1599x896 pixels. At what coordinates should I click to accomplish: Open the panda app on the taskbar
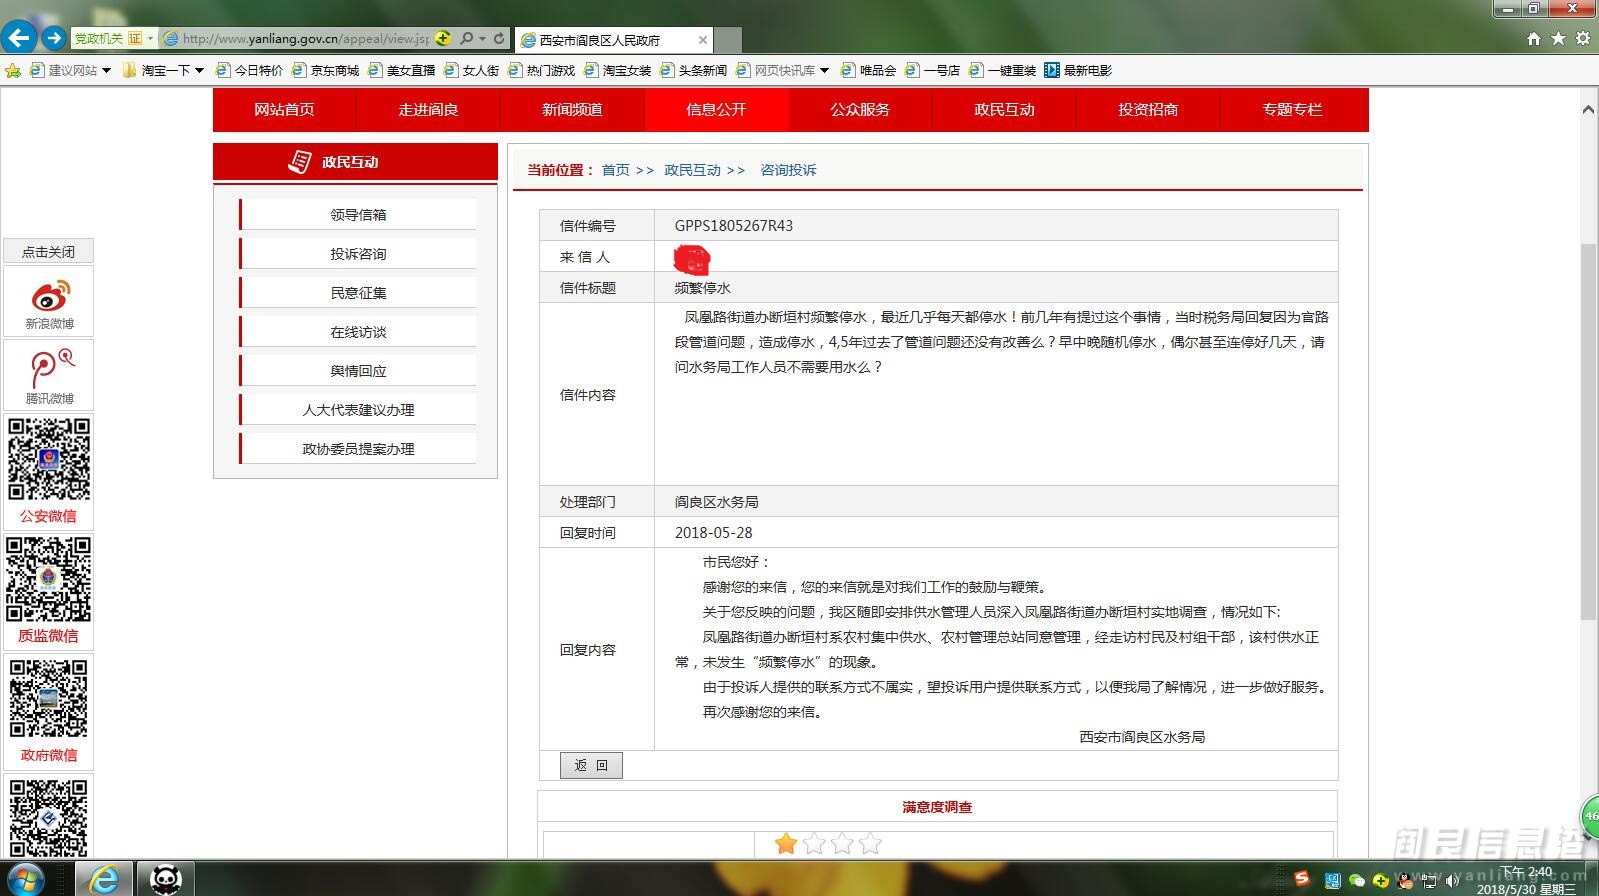(x=165, y=879)
